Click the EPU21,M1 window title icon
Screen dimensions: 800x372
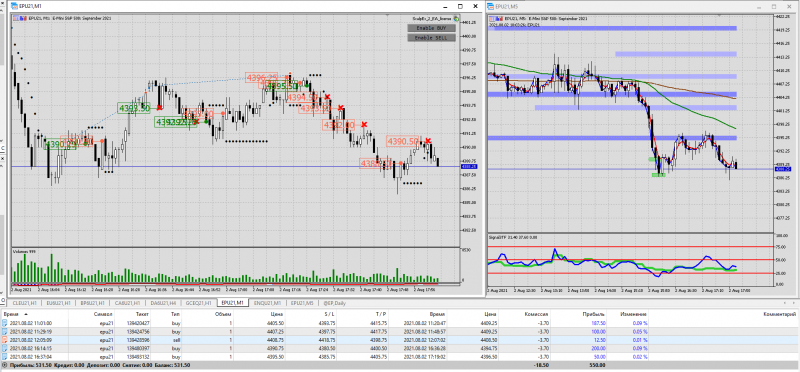pos(15,6)
